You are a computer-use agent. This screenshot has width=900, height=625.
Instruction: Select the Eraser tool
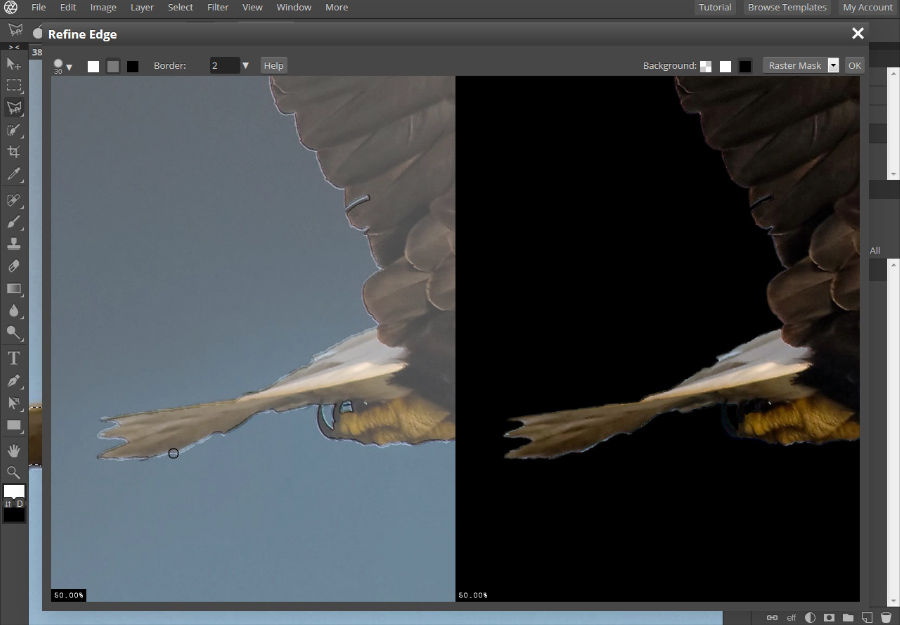coord(14,266)
